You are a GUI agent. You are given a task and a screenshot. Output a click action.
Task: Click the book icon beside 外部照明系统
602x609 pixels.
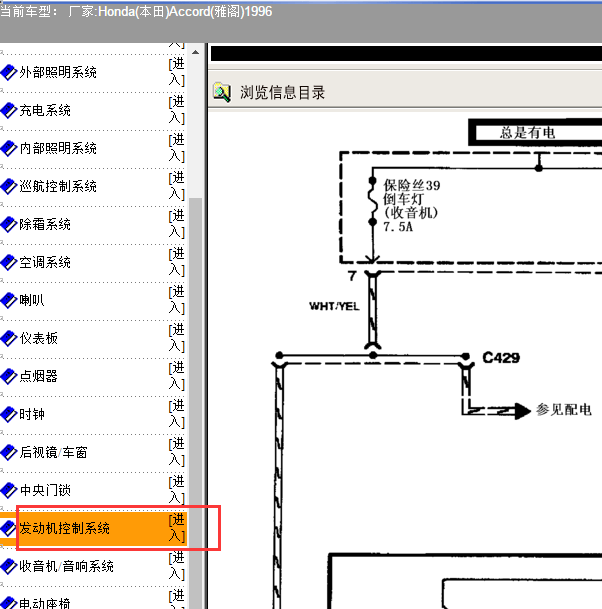click(9, 73)
